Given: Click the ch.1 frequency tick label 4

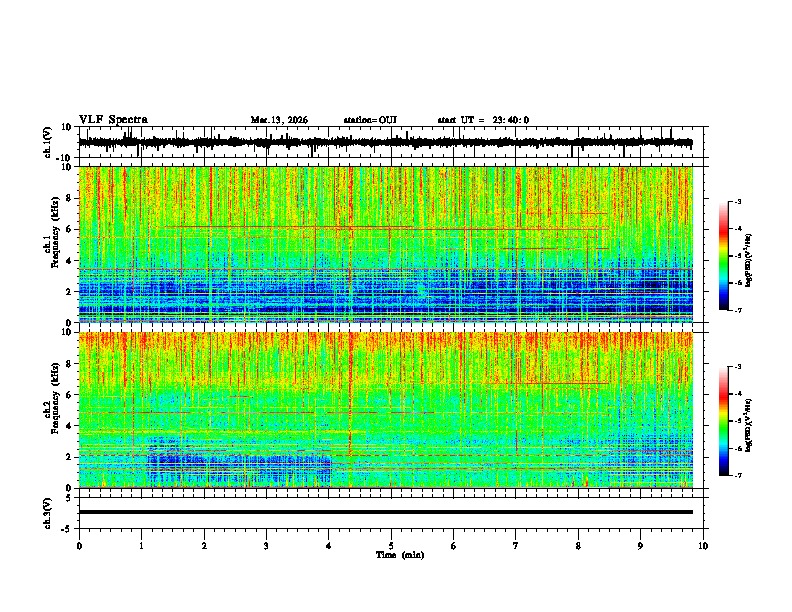Looking at the screenshot, I should pyautogui.click(x=69, y=261).
